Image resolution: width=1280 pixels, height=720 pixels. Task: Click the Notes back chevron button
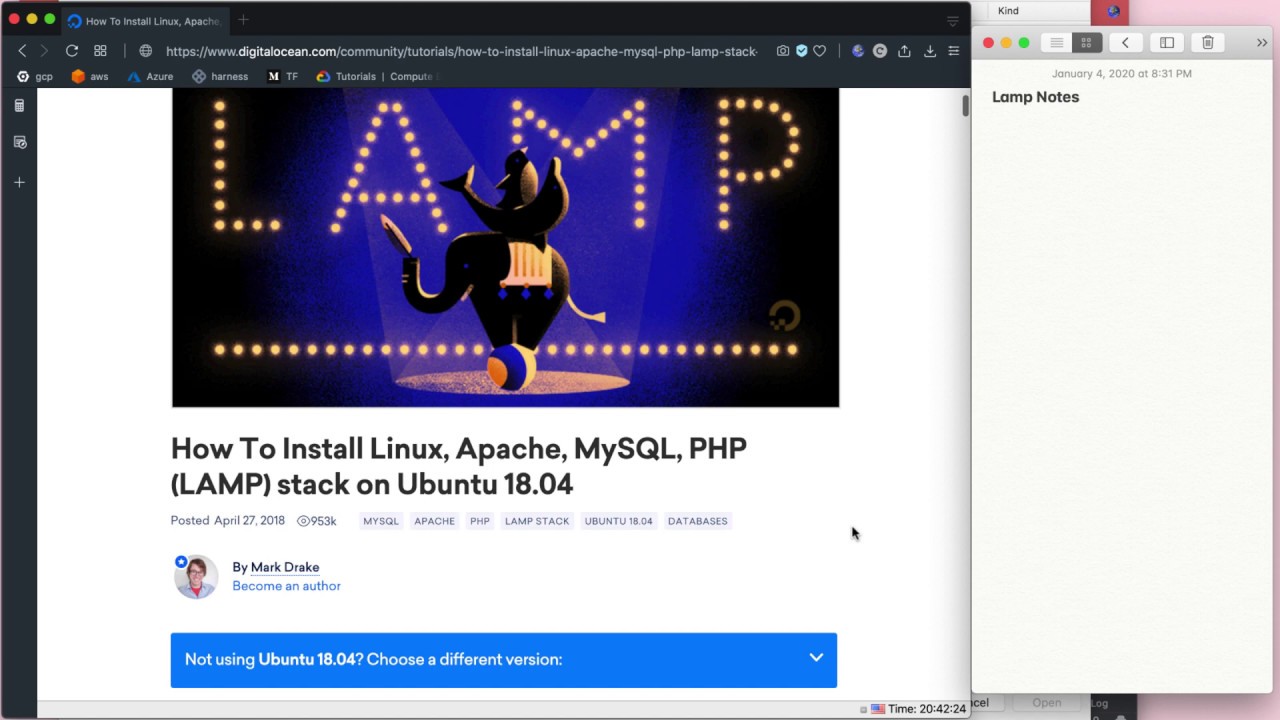1125,42
